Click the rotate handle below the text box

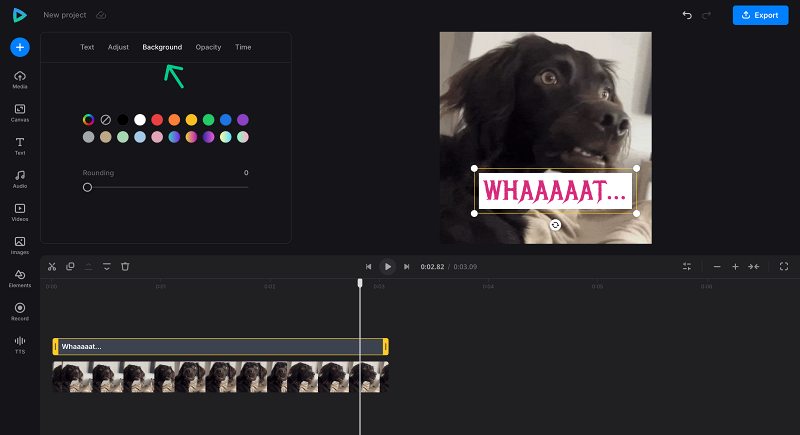point(556,225)
